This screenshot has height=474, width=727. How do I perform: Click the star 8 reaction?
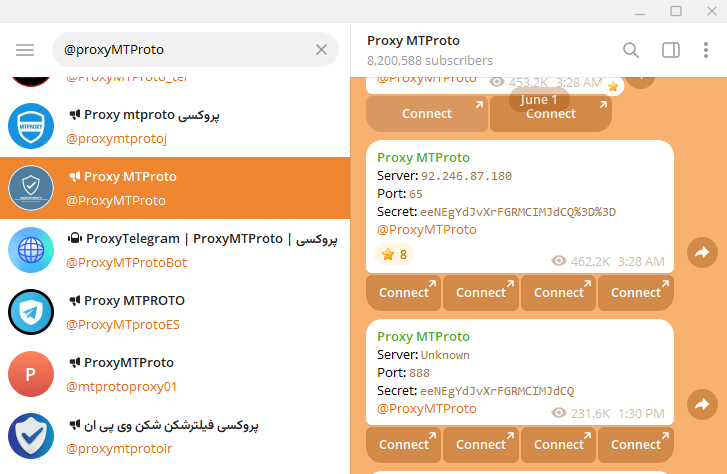click(x=394, y=254)
